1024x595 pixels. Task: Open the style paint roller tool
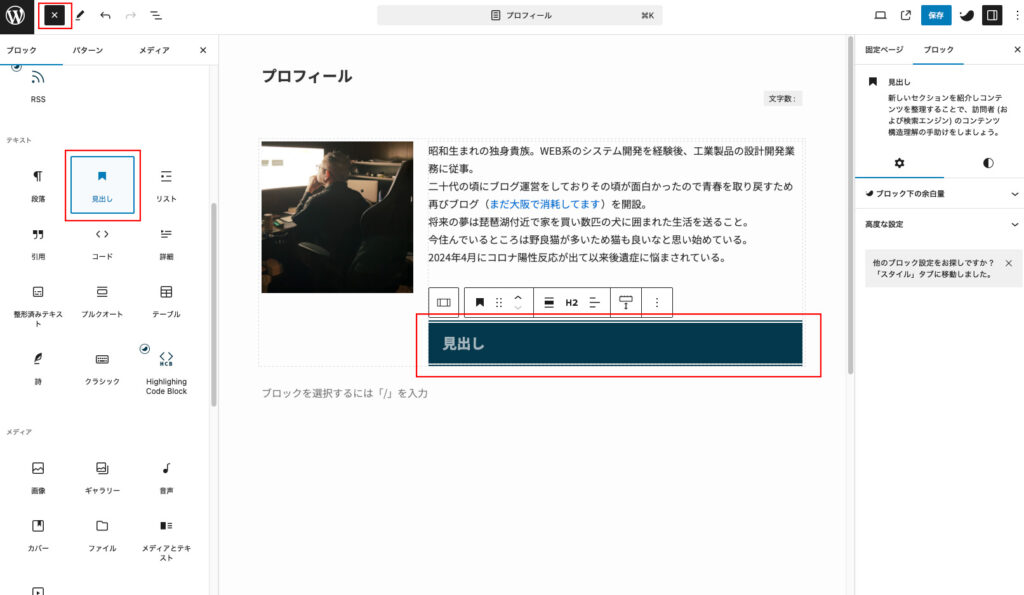tap(626, 302)
